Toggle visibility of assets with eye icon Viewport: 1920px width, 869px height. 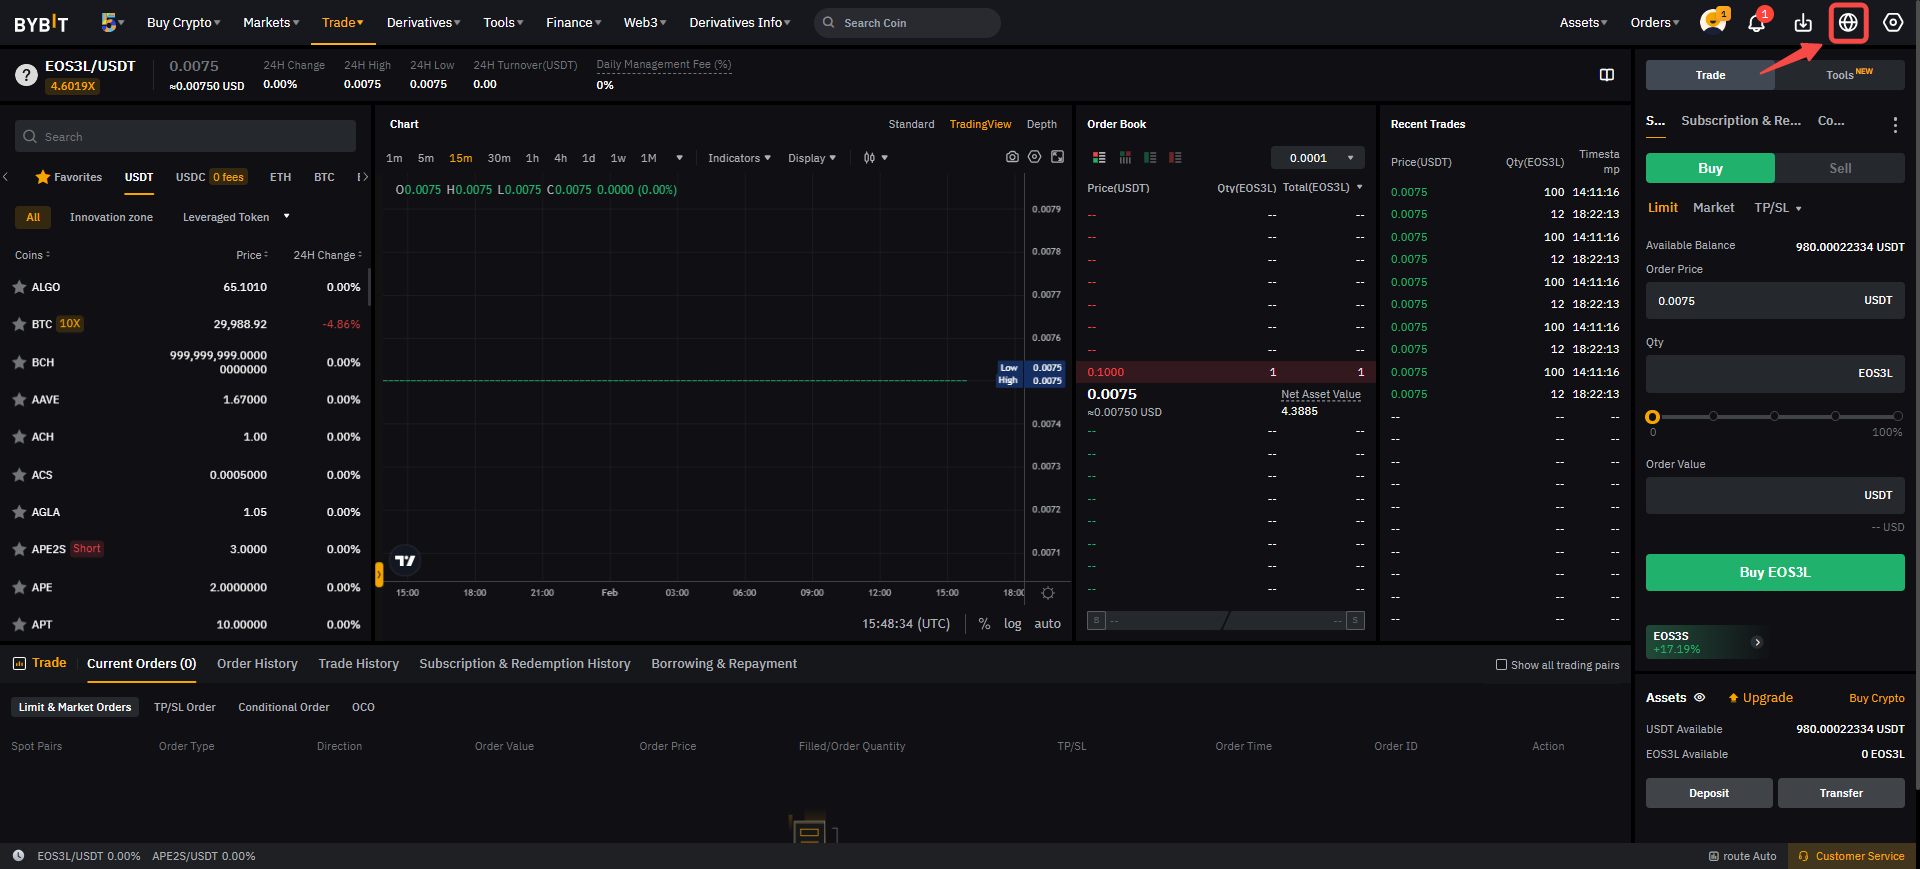[x=1699, y=698]
